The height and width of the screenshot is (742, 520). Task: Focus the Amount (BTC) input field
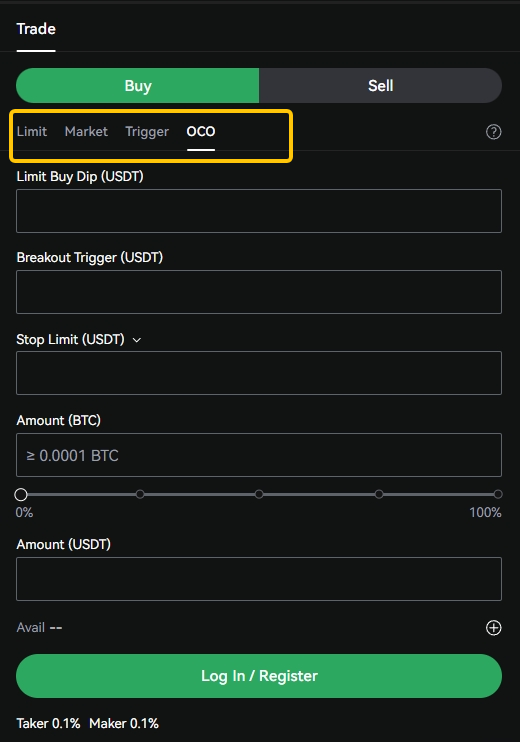click(259, 455)
